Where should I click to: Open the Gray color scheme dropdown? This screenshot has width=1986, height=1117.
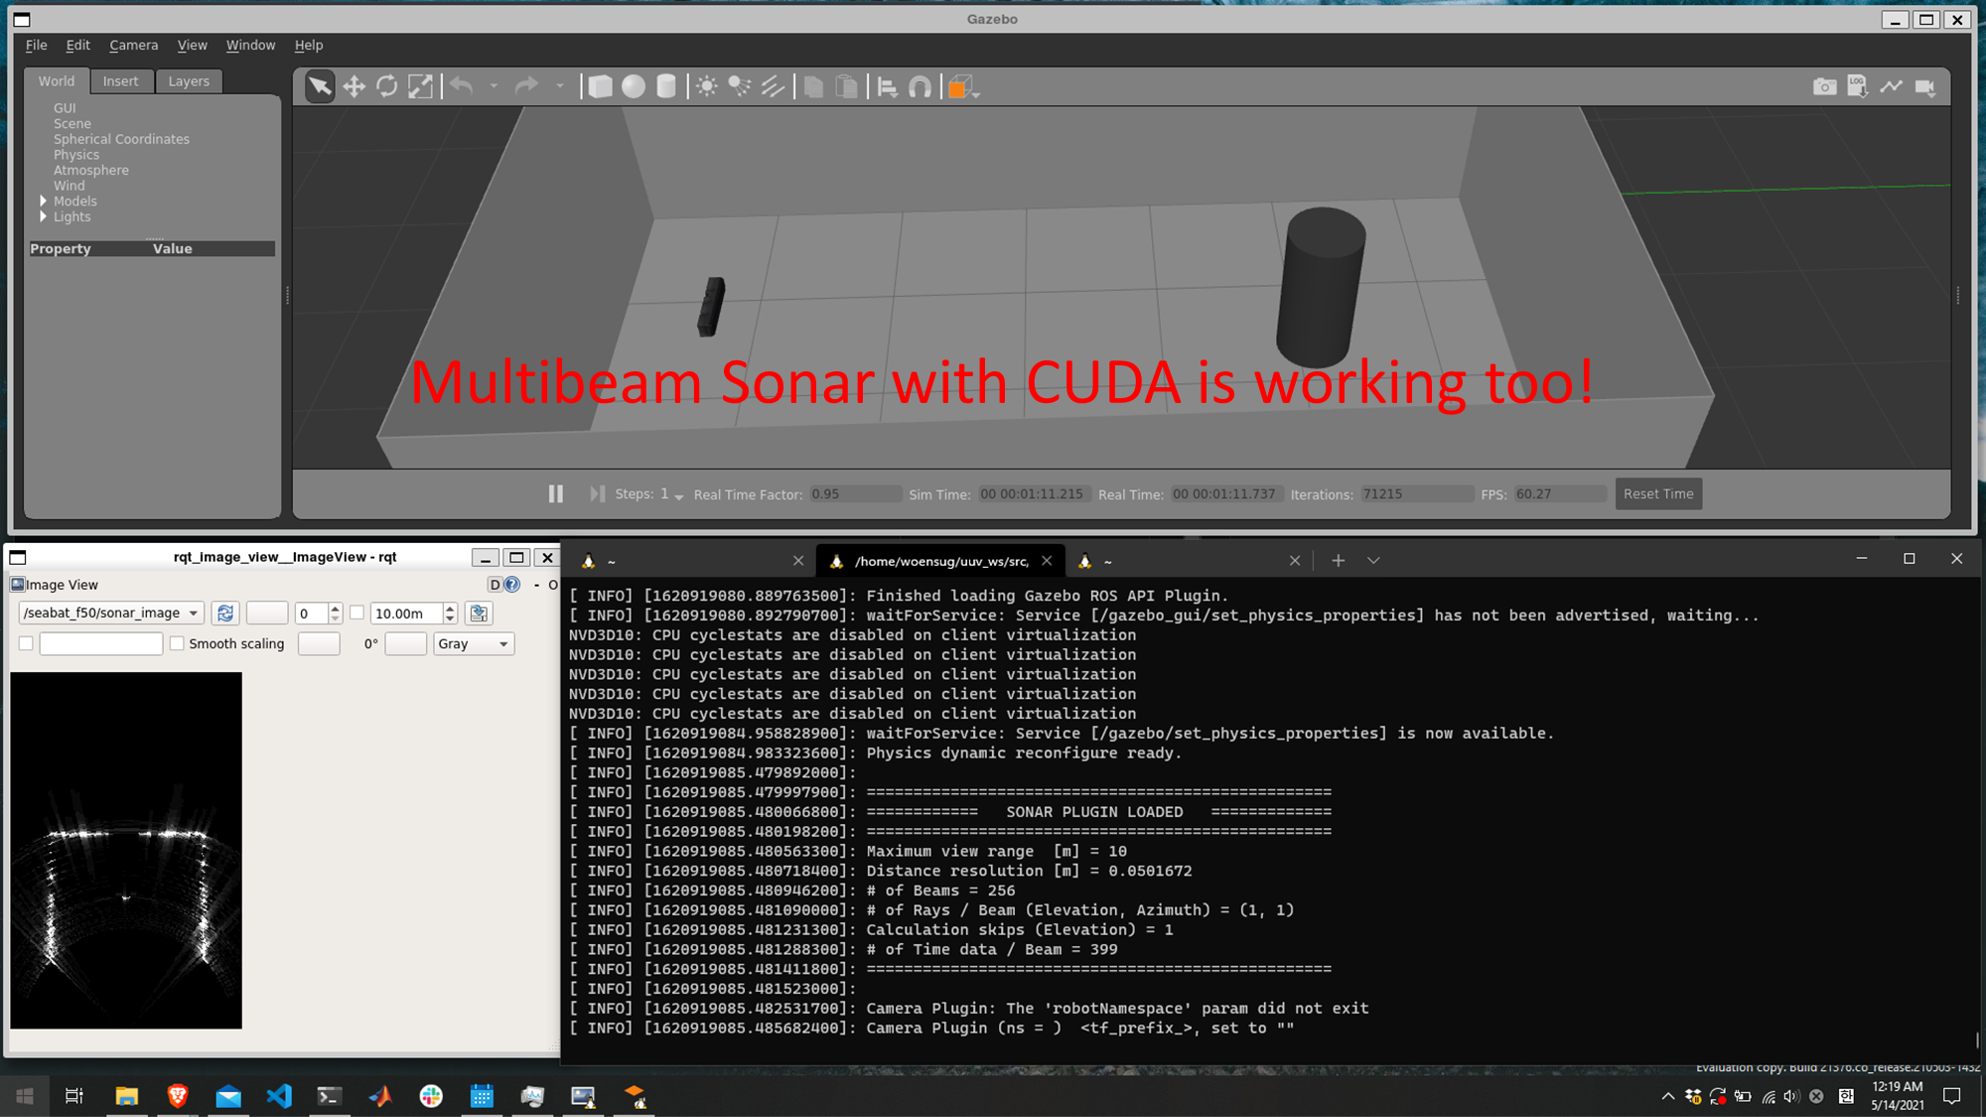pyautogui.click(x=474, y=644)
